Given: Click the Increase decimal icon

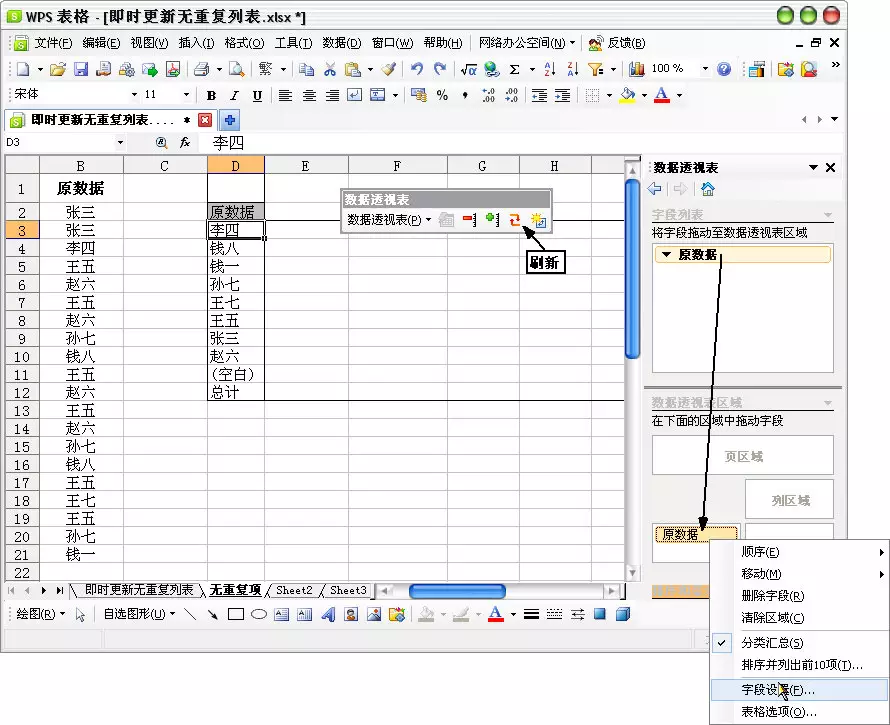Looking at the screenshot, I should [488, 95].
